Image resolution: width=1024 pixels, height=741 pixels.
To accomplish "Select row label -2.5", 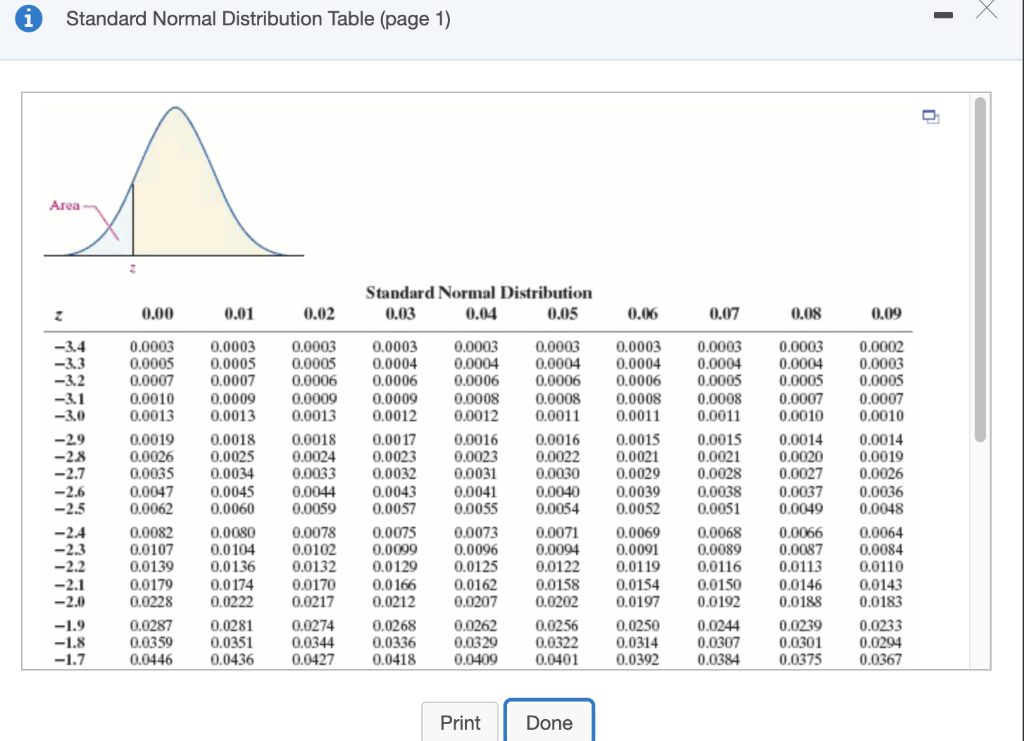I will click(x=69, y=509).
